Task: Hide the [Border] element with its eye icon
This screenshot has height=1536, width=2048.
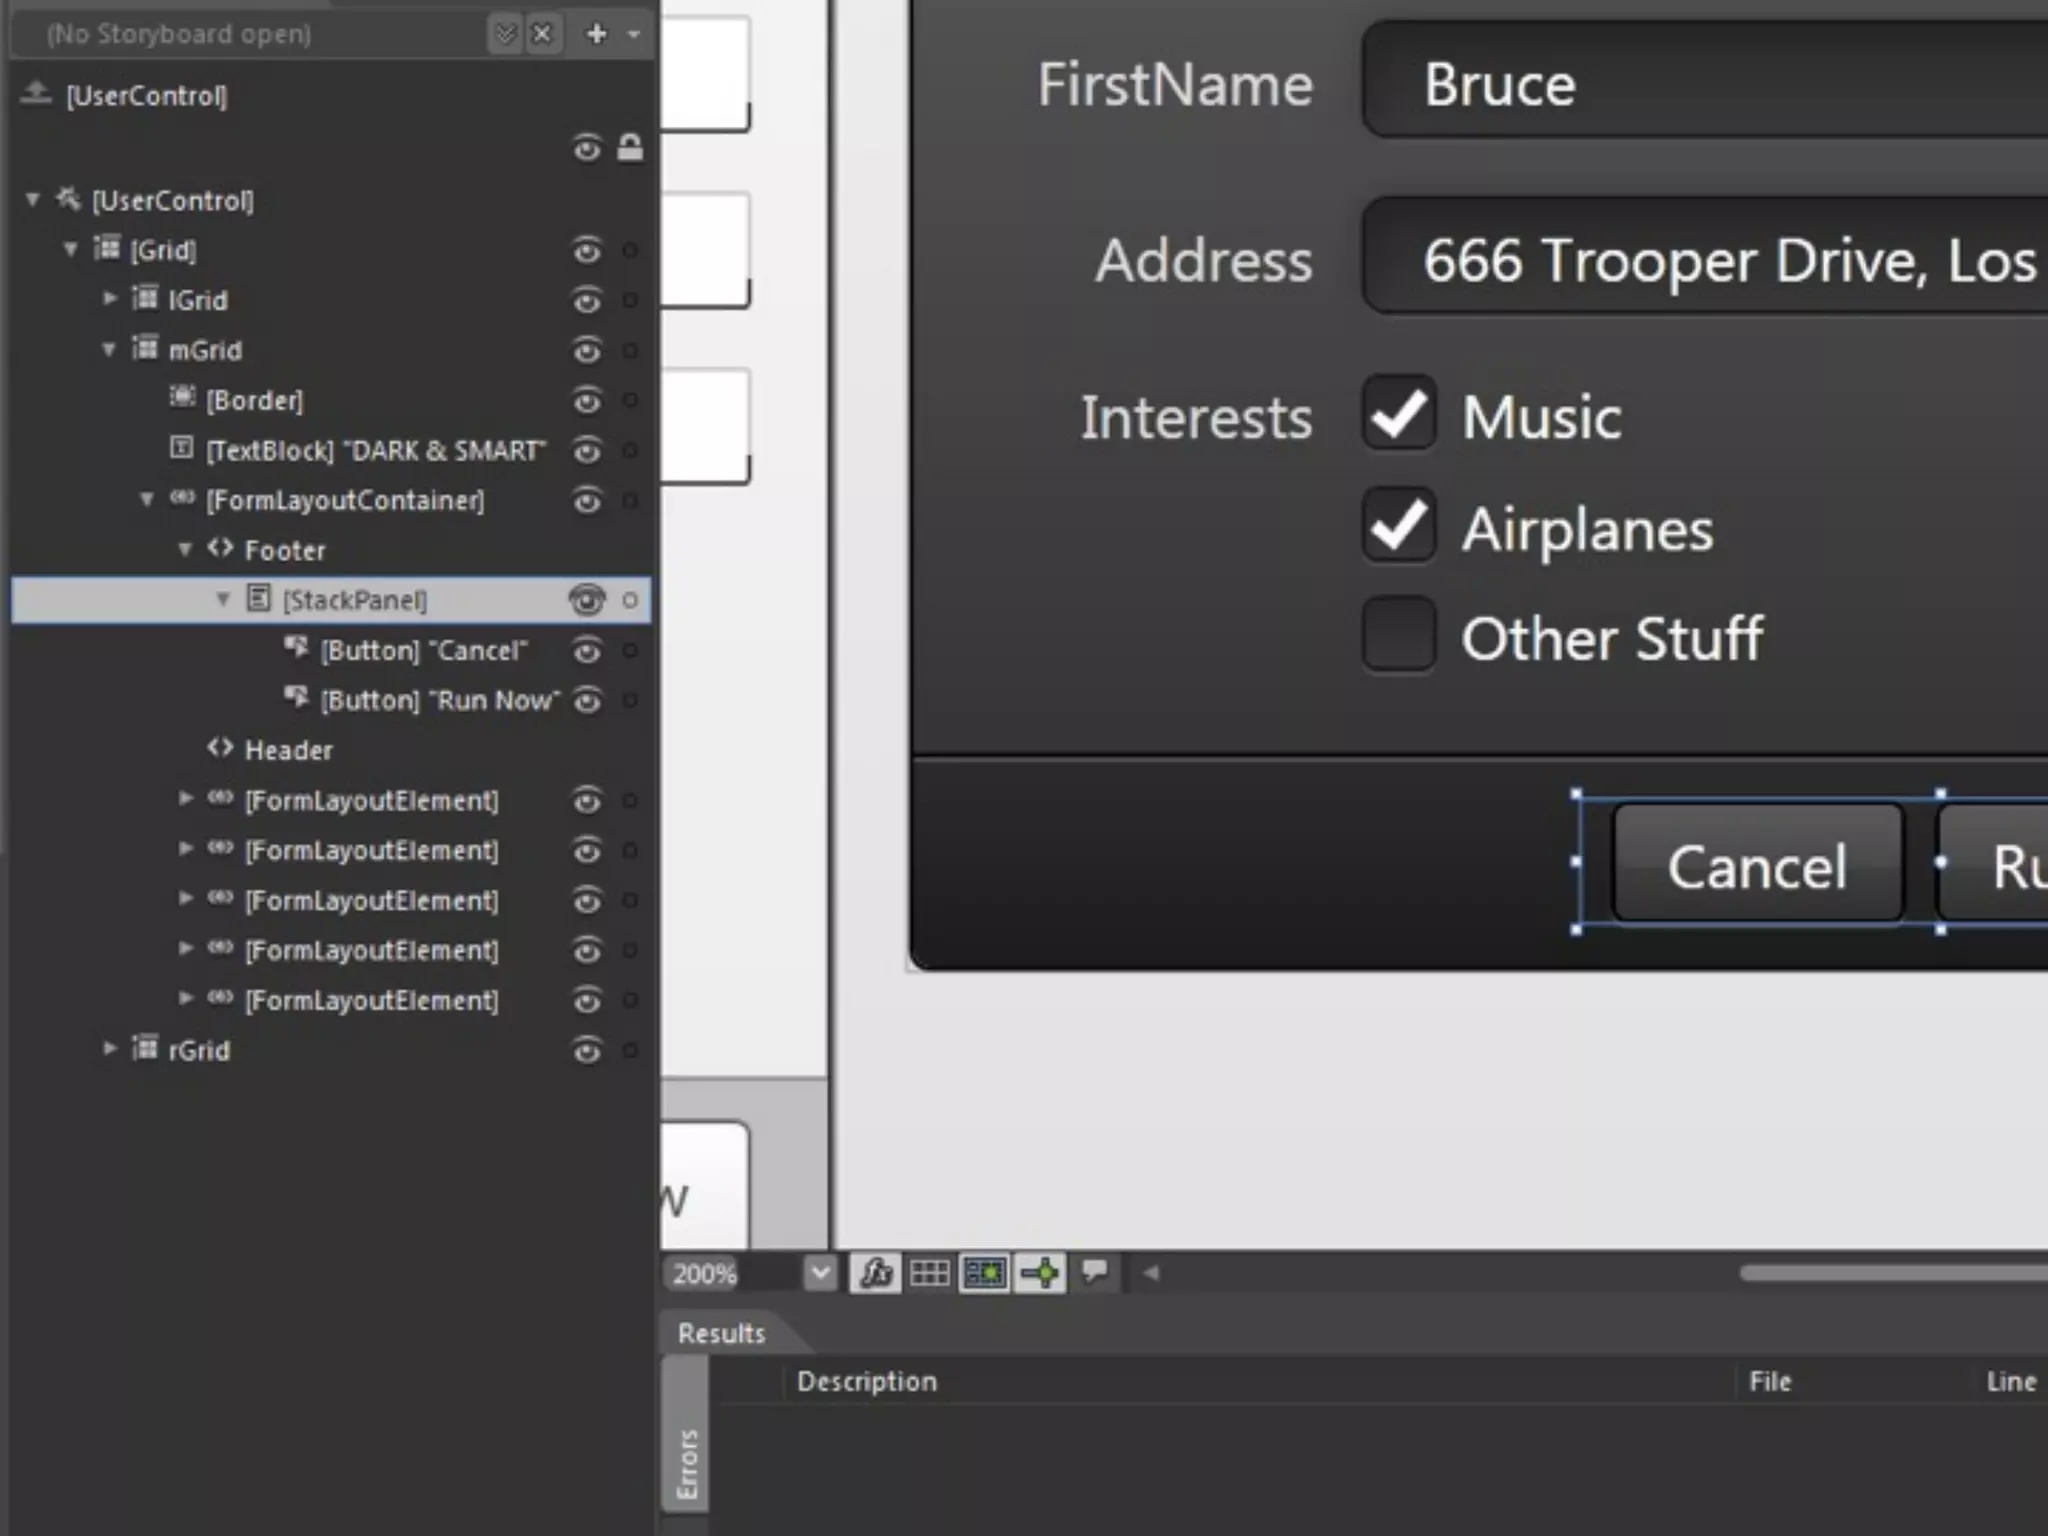Action: (x=587, y=400)
